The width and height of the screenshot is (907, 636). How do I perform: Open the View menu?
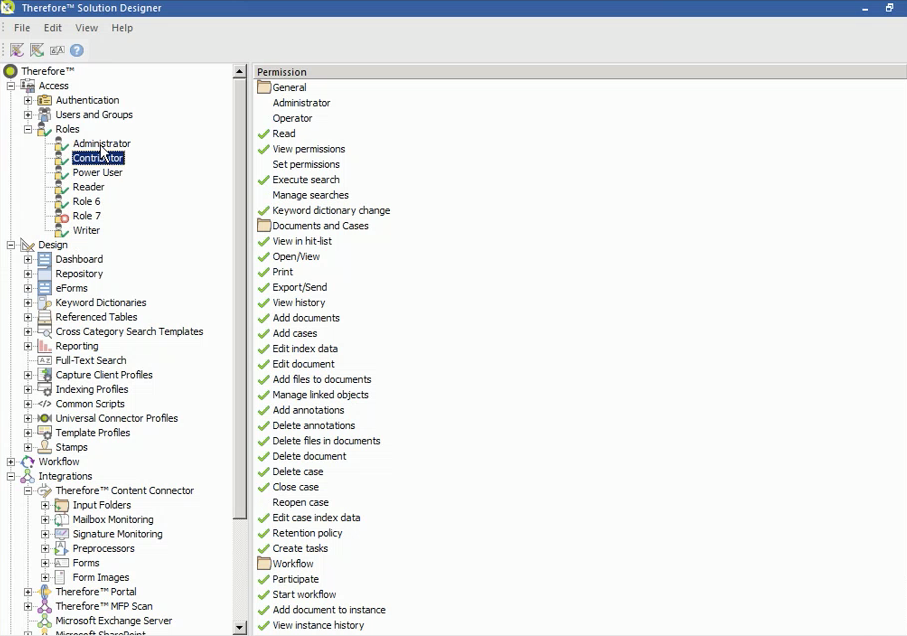(x=86, y=27)
